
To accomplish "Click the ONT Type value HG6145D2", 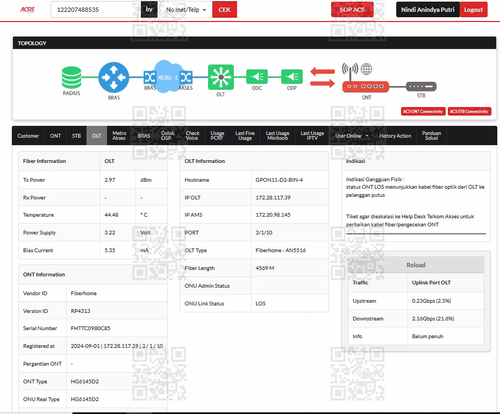I will click(85, 381).
